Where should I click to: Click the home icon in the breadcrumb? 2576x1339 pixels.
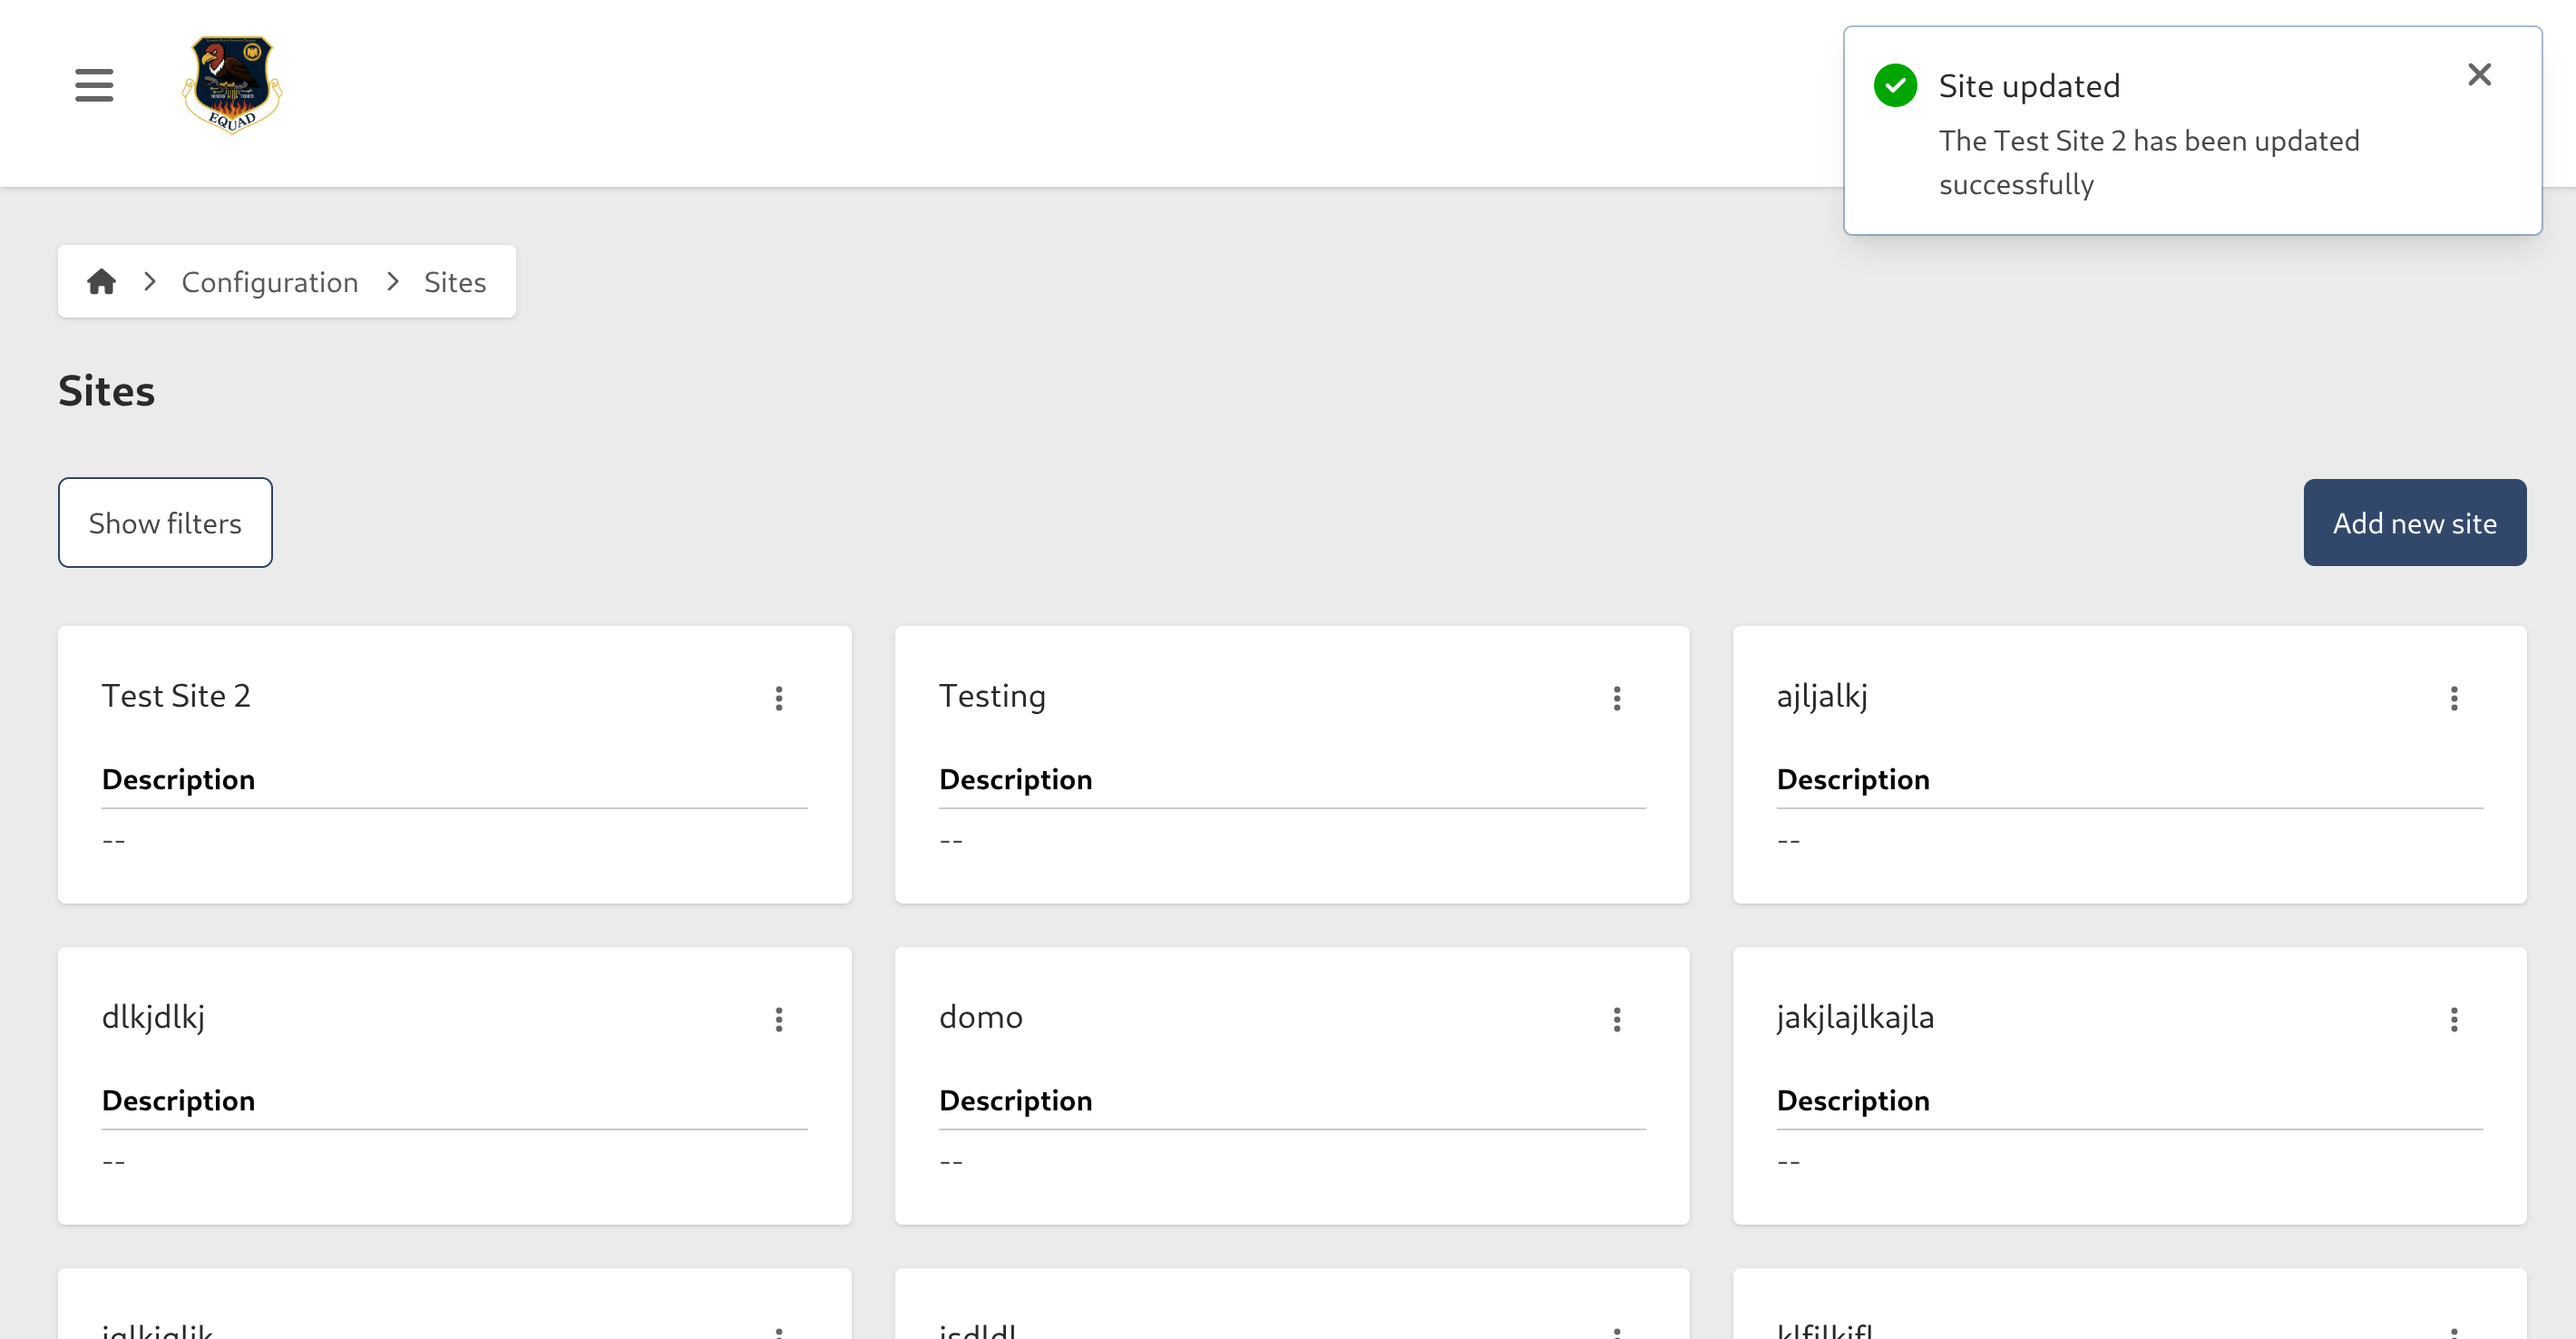click(x=102, y=281)
